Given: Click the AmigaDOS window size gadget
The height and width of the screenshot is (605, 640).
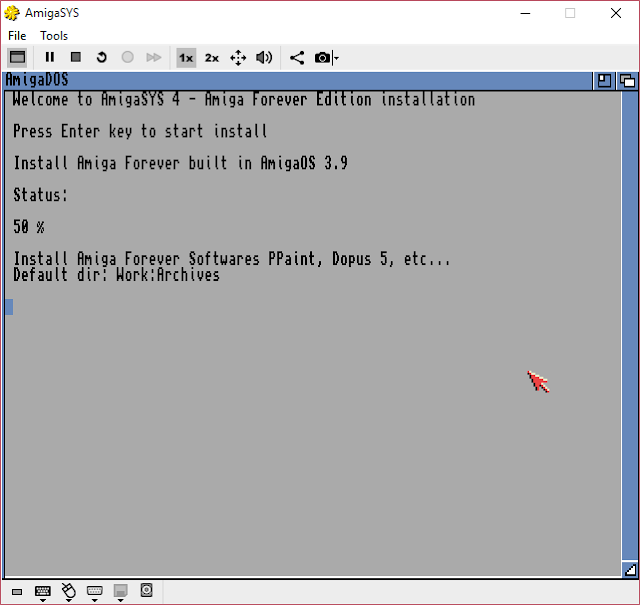Looking at the screenshot, I should pos(630,569).
